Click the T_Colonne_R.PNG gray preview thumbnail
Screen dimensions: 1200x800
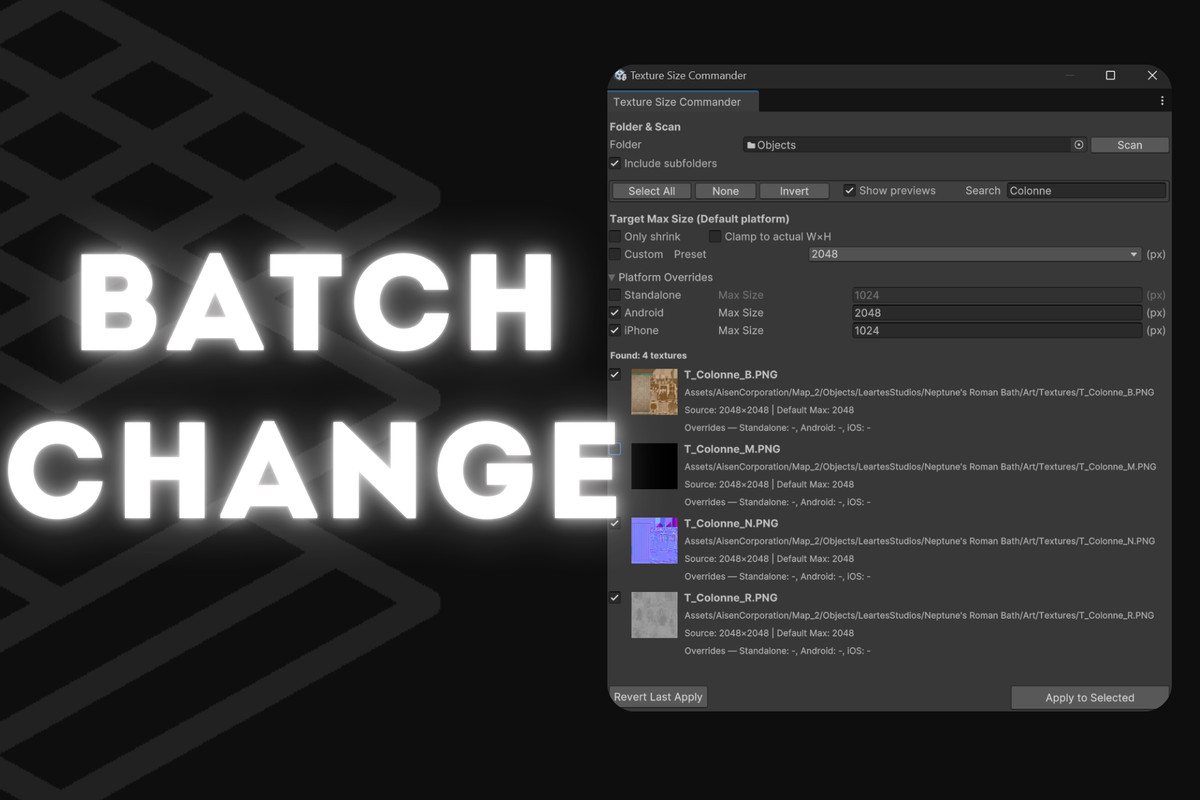654,615
